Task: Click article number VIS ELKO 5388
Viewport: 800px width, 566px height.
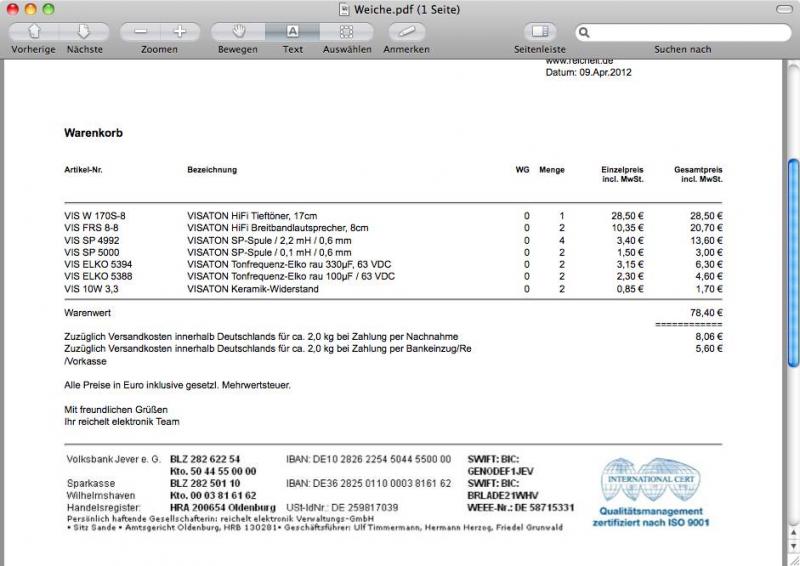Action: (x=98, y=276)
